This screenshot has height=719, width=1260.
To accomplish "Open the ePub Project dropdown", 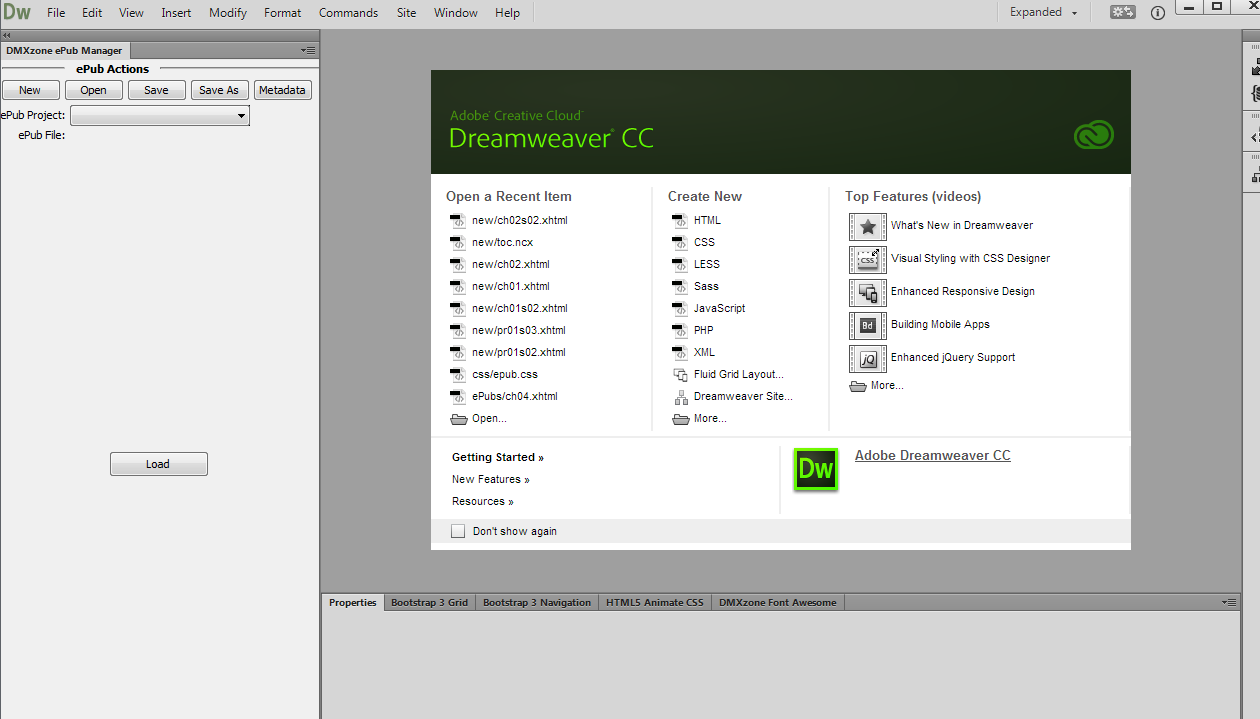I will tap(159, 116).
